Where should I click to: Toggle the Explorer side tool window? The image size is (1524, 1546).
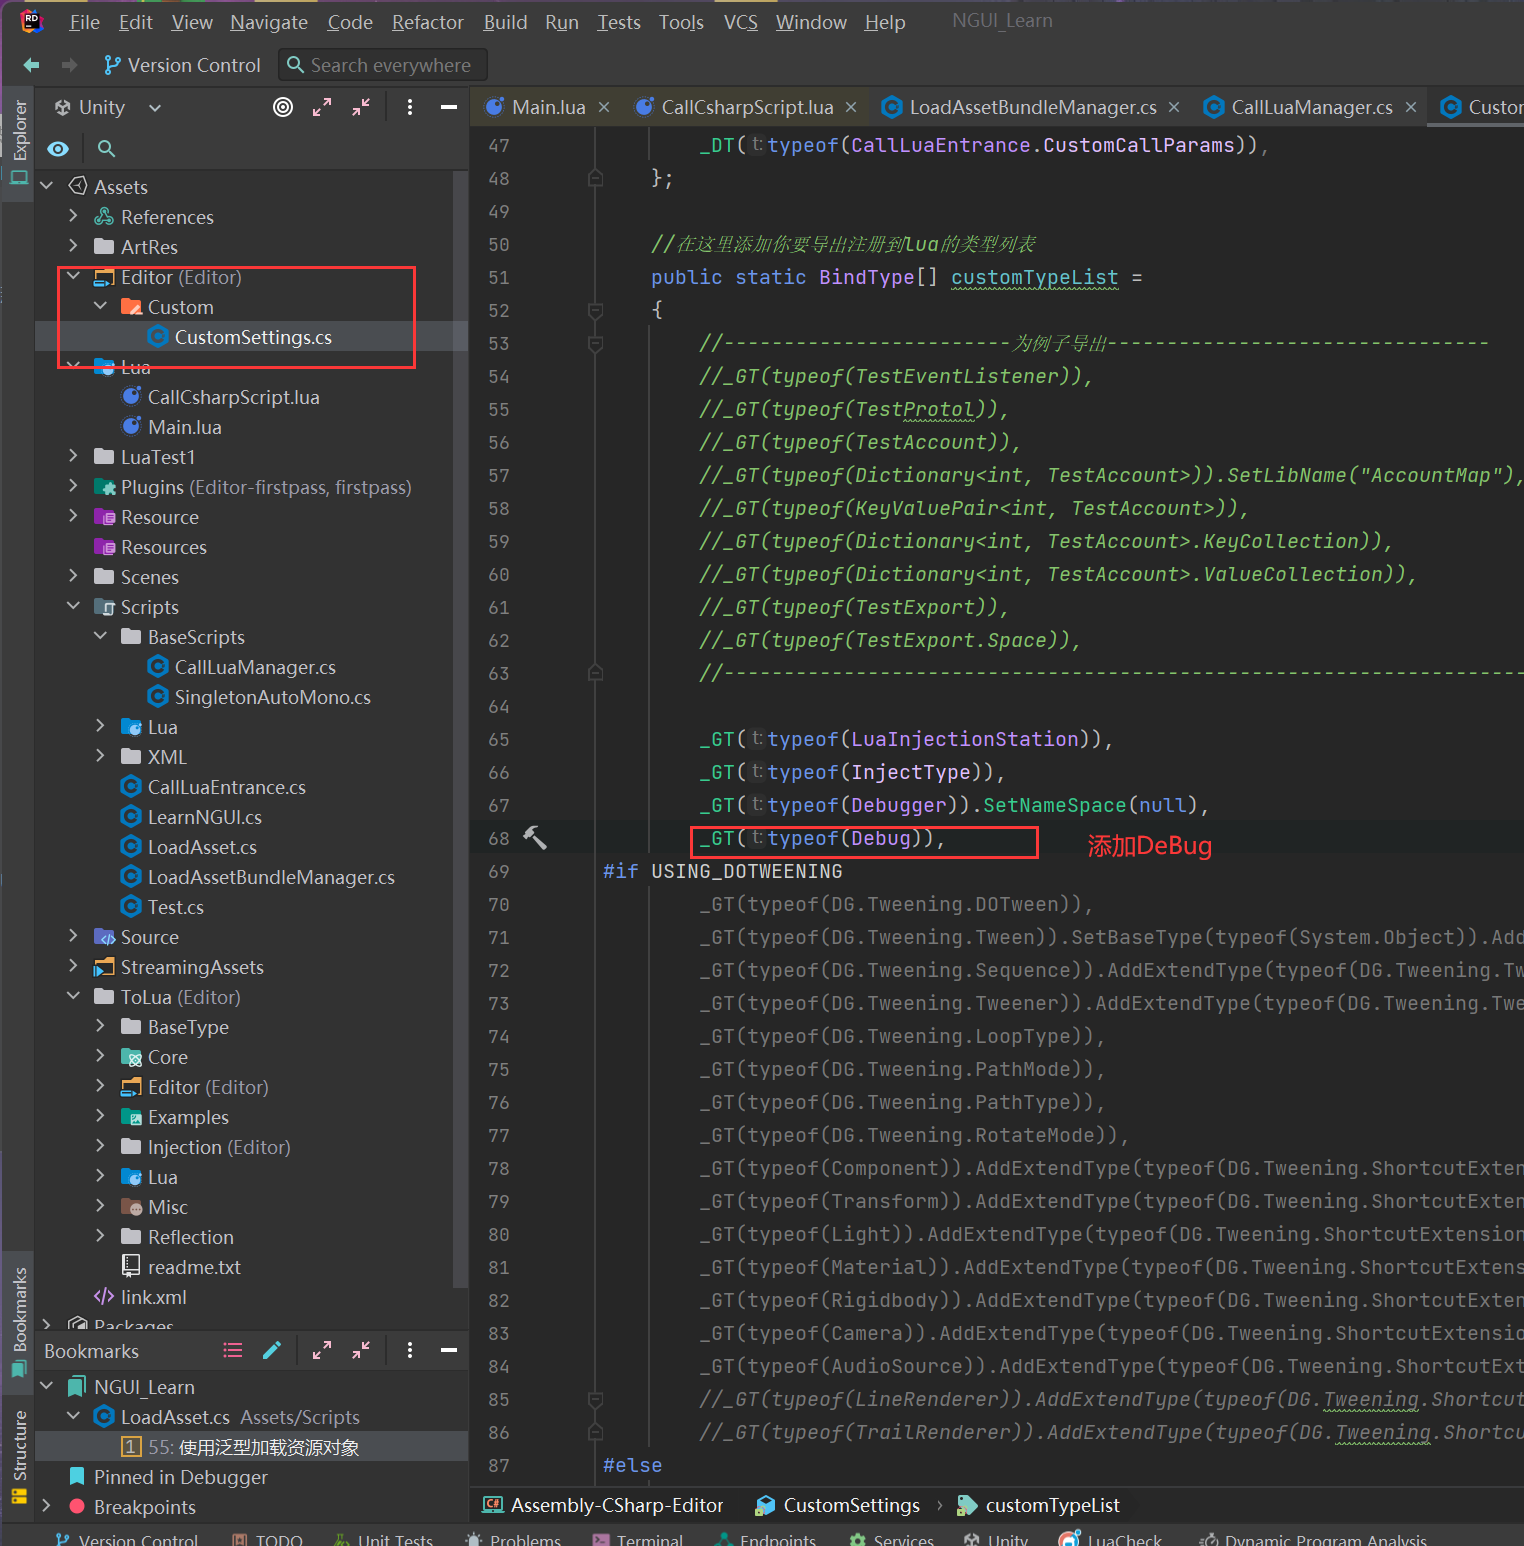coord(19,143)
